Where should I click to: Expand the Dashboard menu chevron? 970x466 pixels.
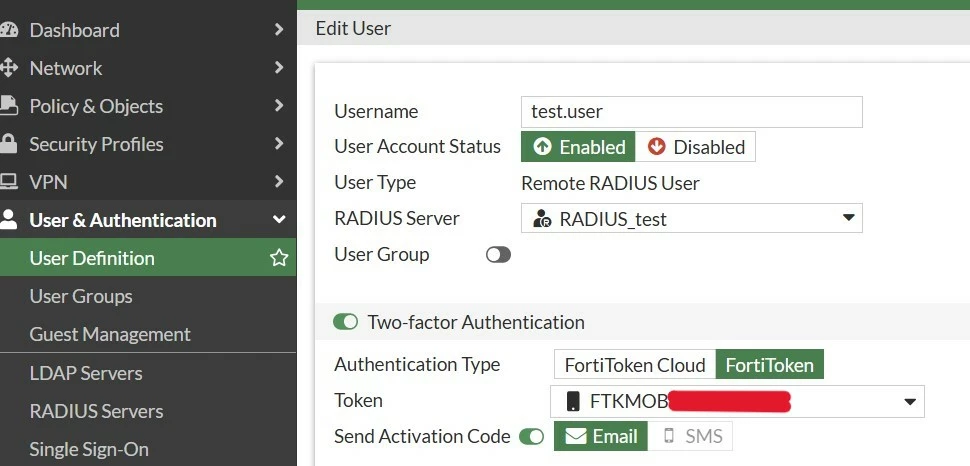[279, 29]
